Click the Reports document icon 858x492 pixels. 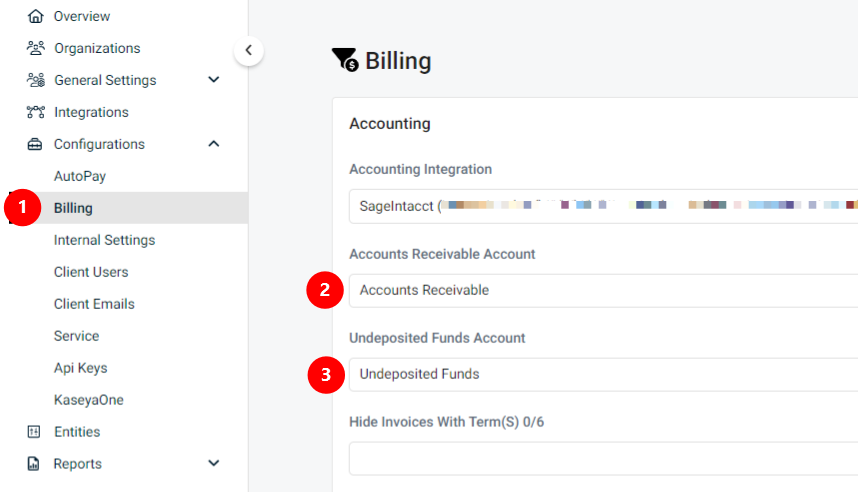[x=33, y=464]
